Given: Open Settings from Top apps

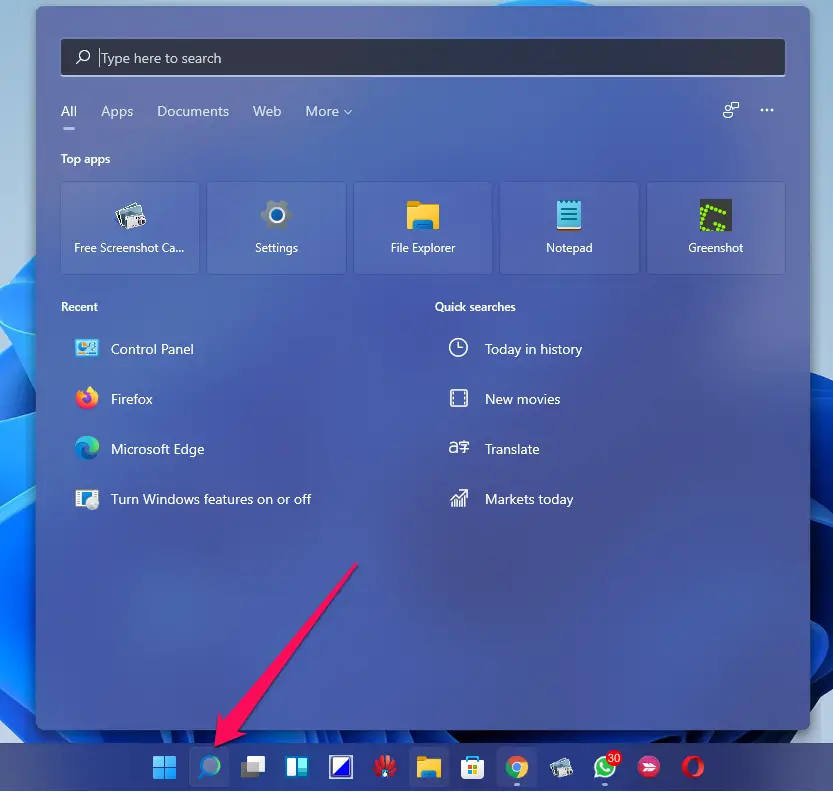Looking at the screenshot, I should click(276, 228).
